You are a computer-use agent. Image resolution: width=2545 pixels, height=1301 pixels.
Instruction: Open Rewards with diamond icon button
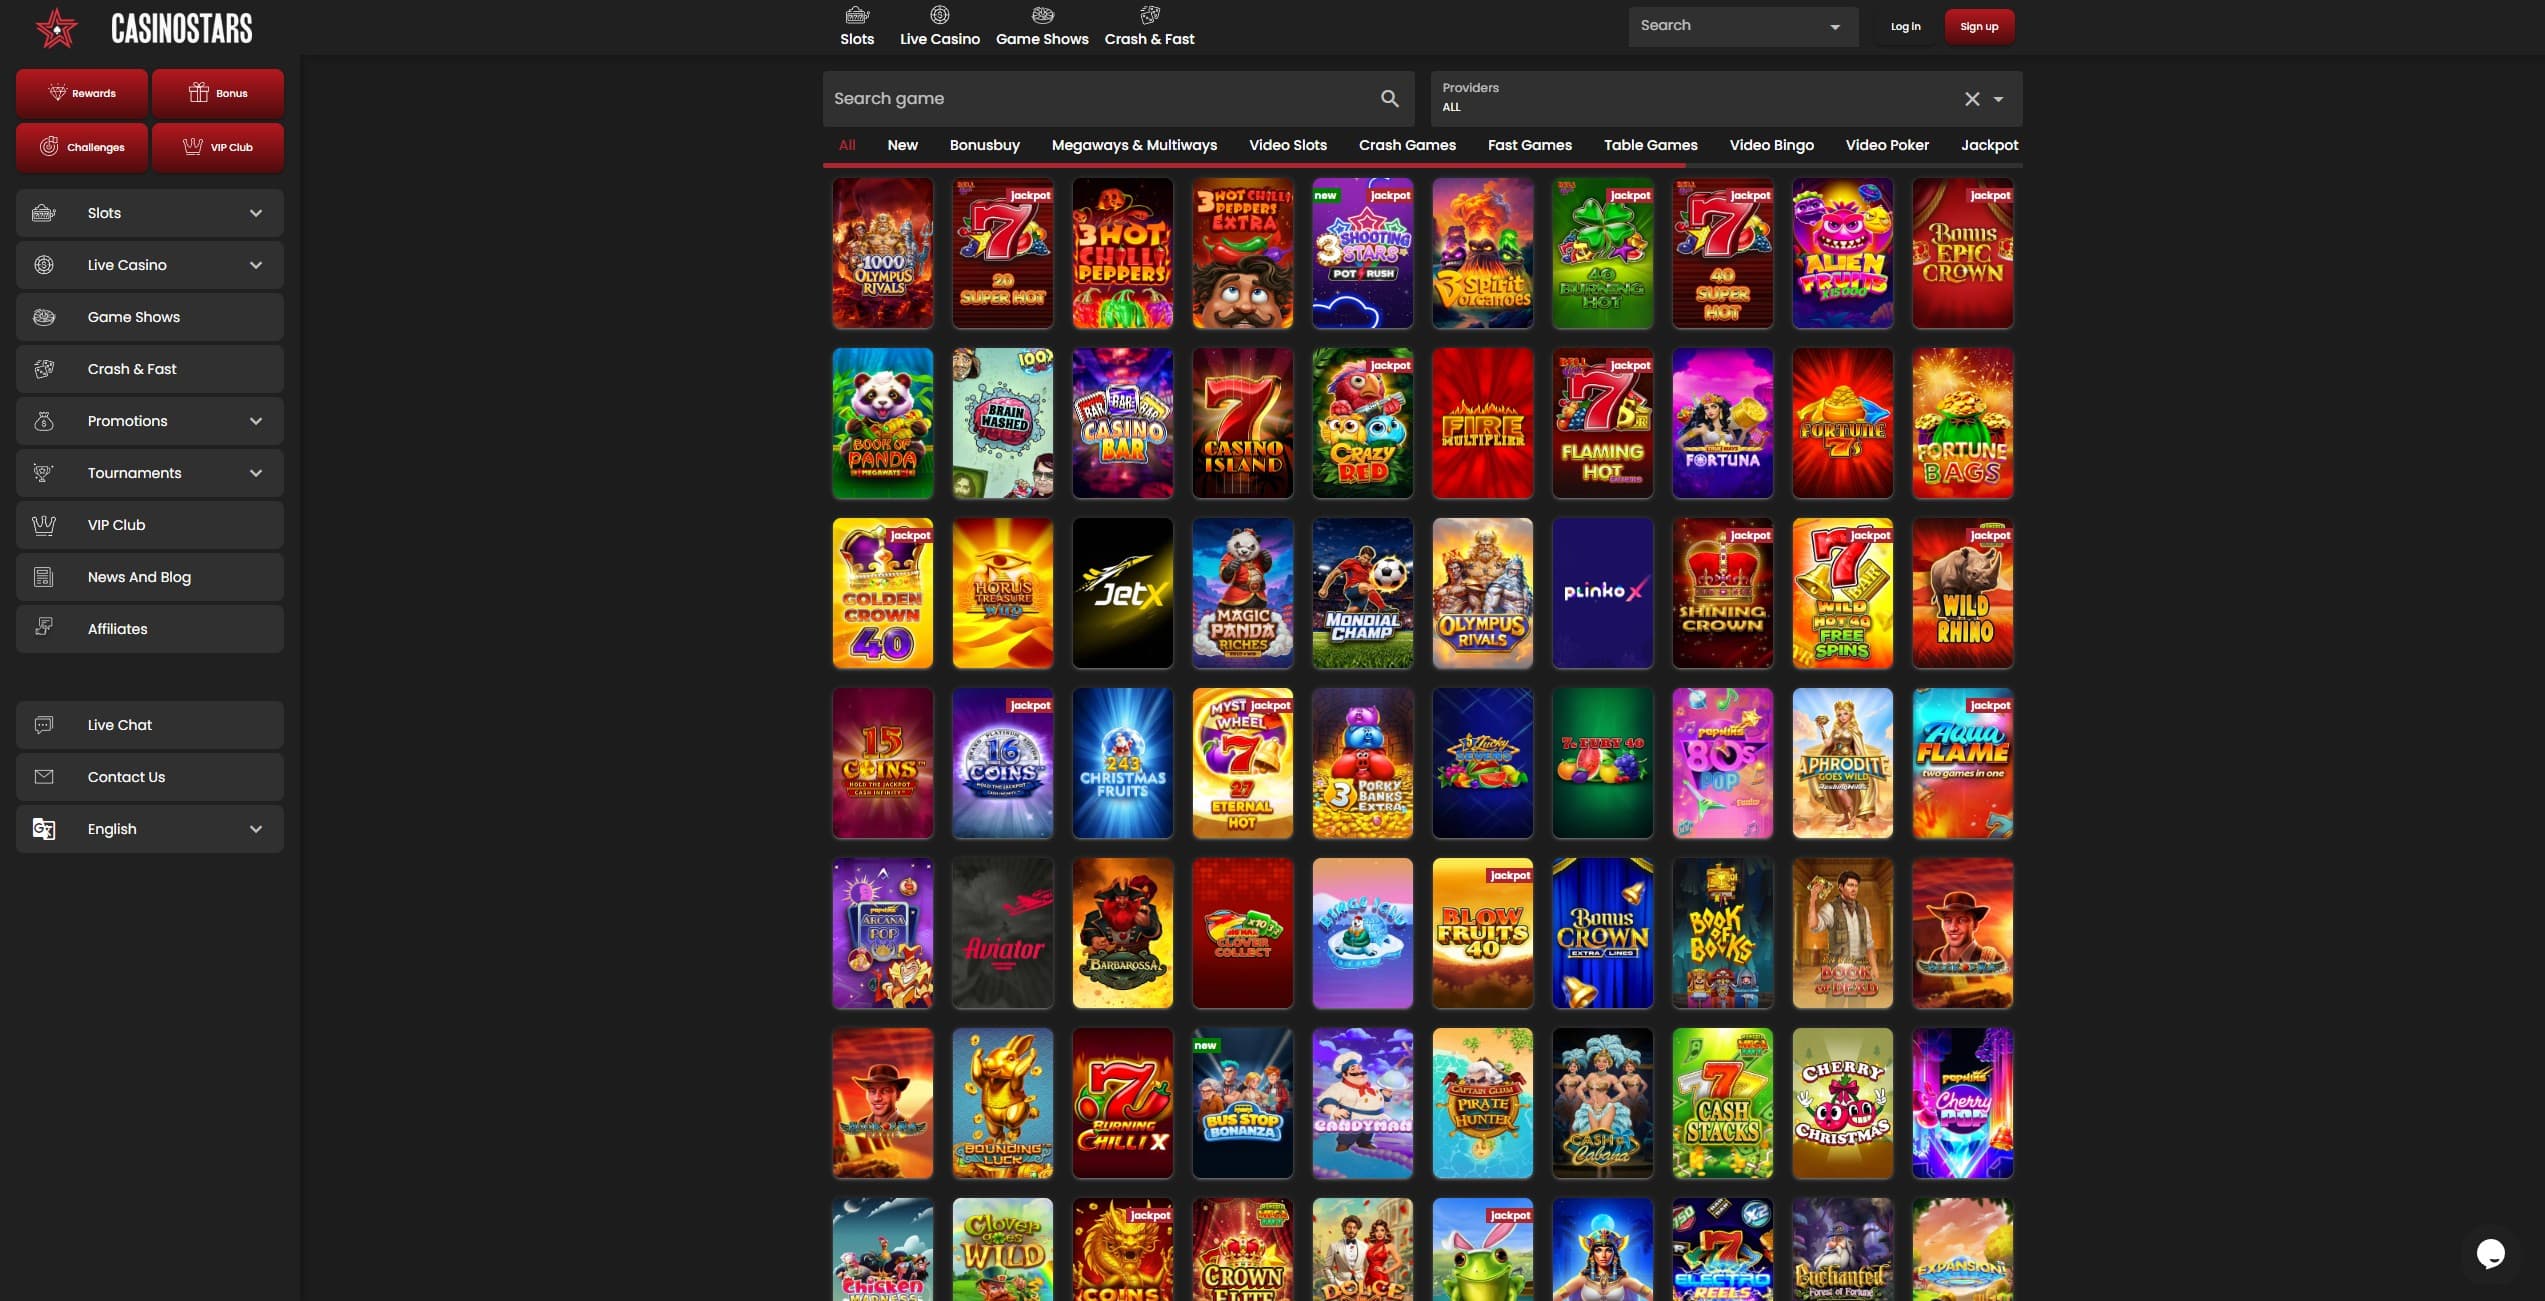coord(82,93)
